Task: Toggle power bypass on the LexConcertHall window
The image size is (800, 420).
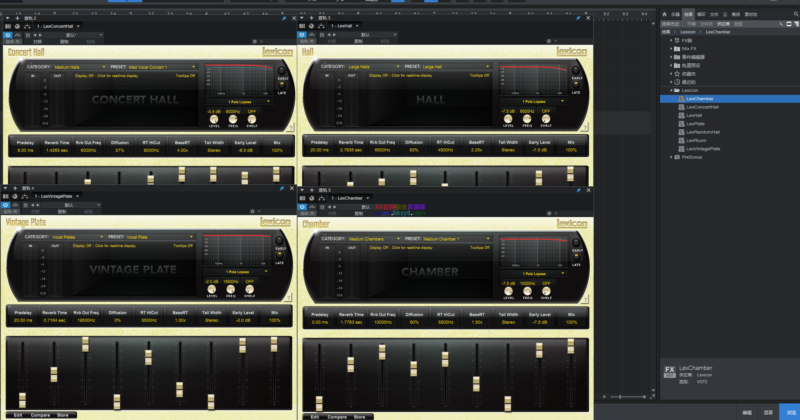Action: click(x=7, y=35)
